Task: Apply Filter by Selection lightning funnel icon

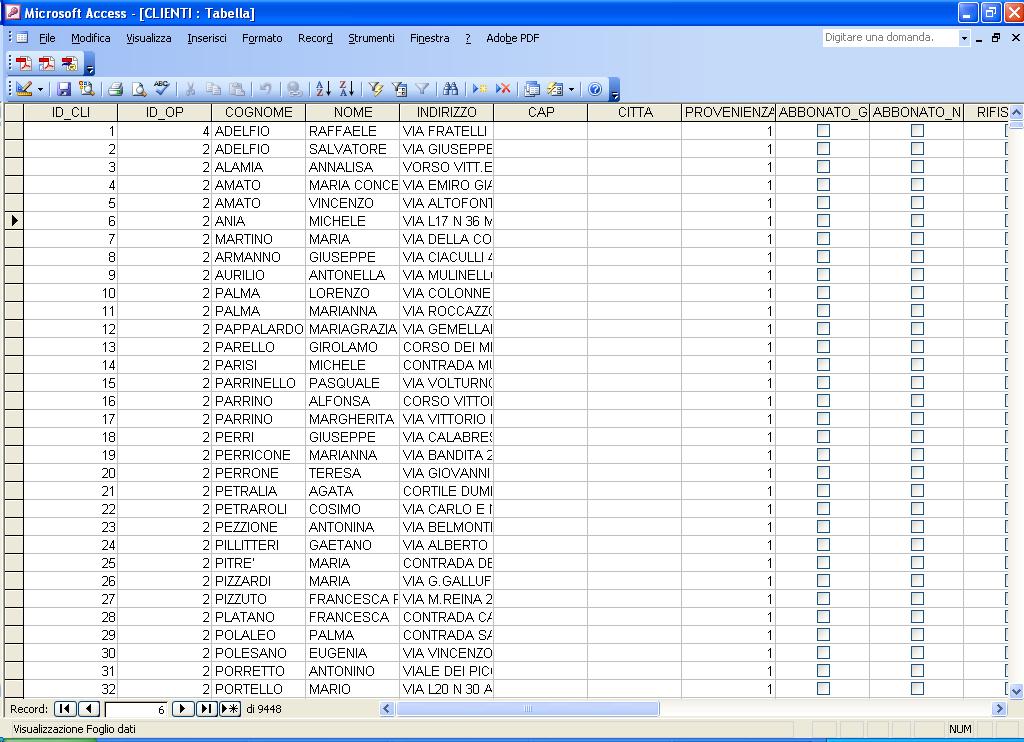Action: (376, 89)
